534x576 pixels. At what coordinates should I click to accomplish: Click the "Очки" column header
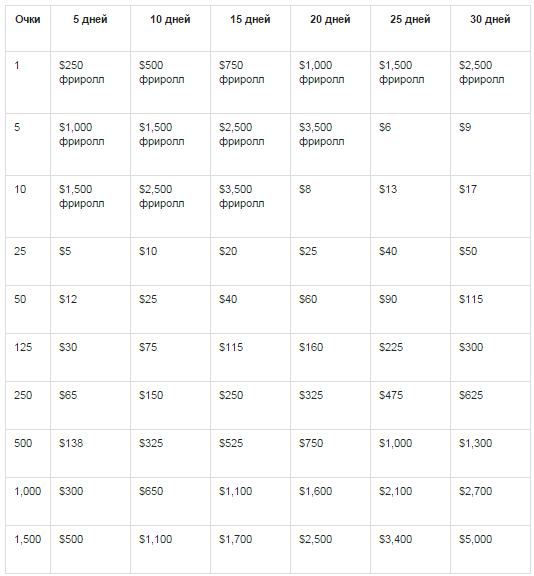pos(28,29)
